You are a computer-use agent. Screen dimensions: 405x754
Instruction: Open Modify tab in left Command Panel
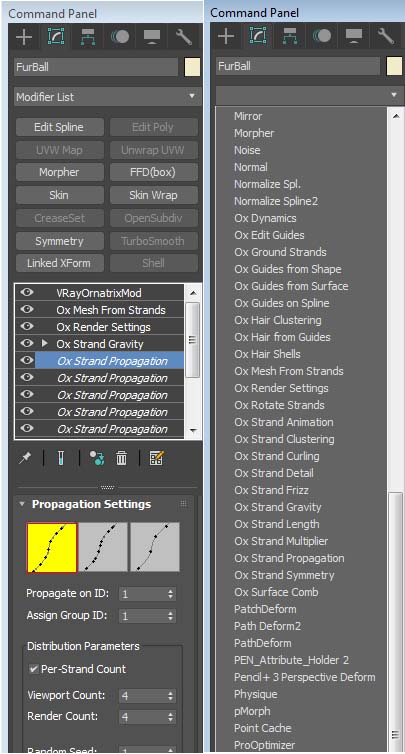click(x=56, y=37)
